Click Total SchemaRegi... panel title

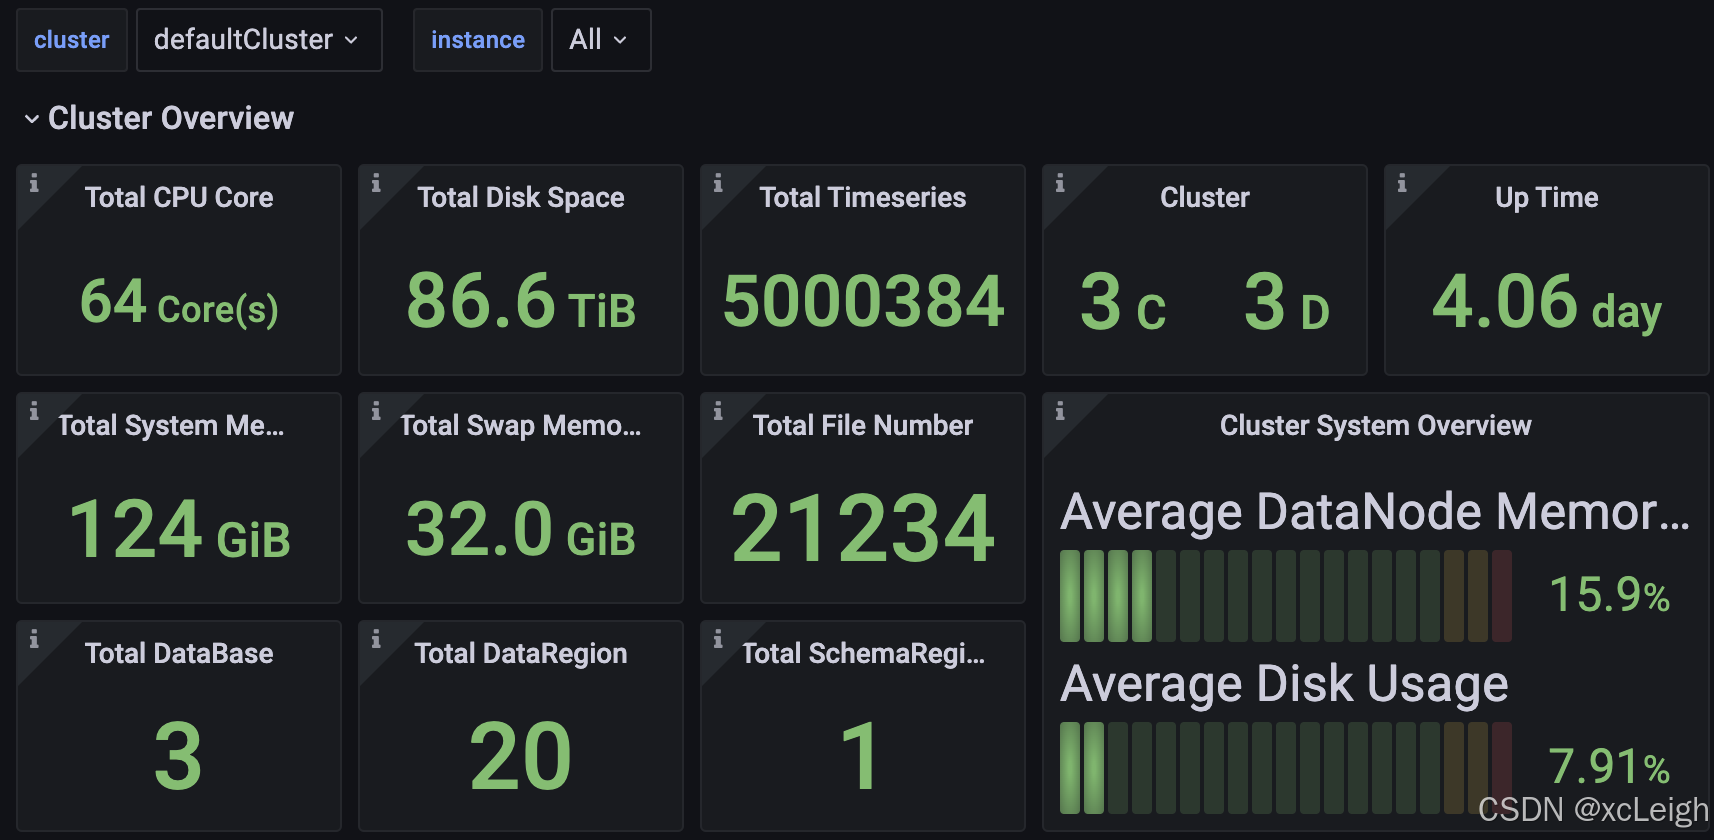click(863, 653)
